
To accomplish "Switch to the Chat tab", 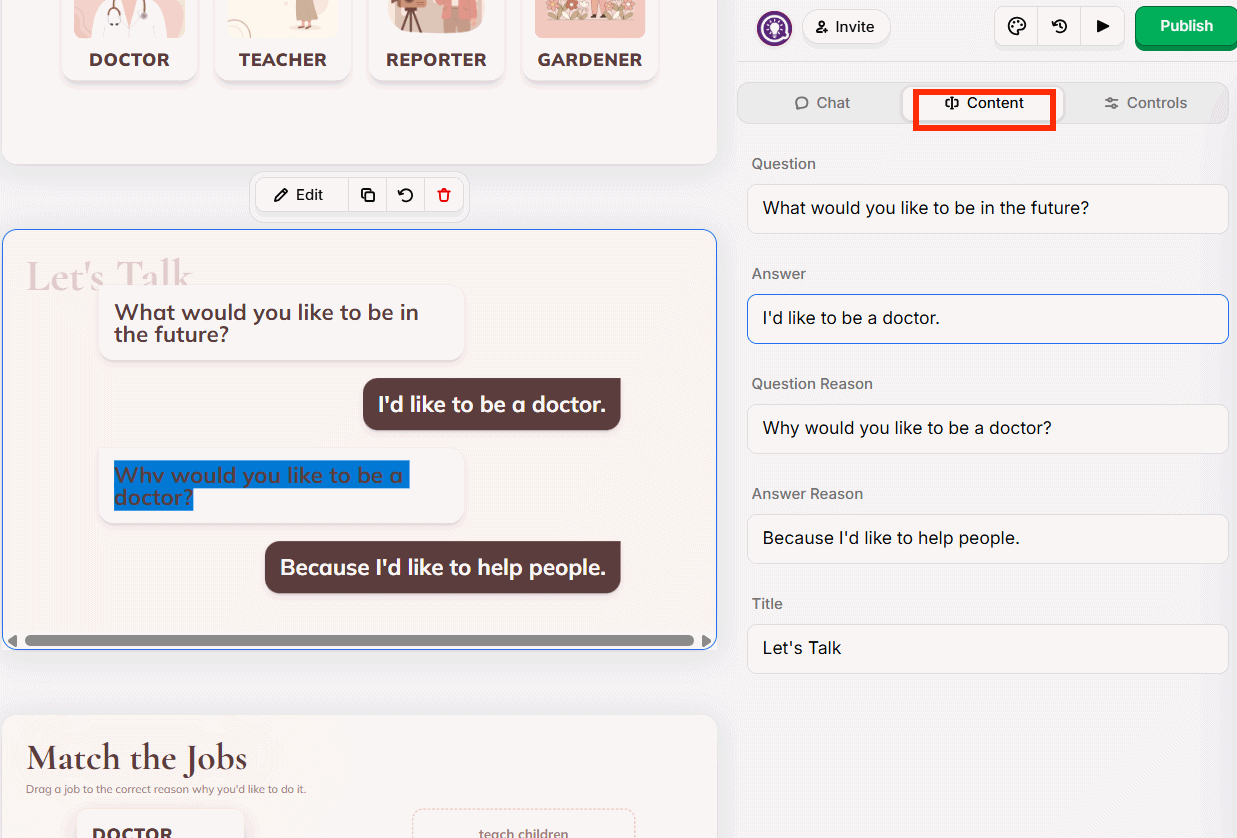I will point(822,102).
